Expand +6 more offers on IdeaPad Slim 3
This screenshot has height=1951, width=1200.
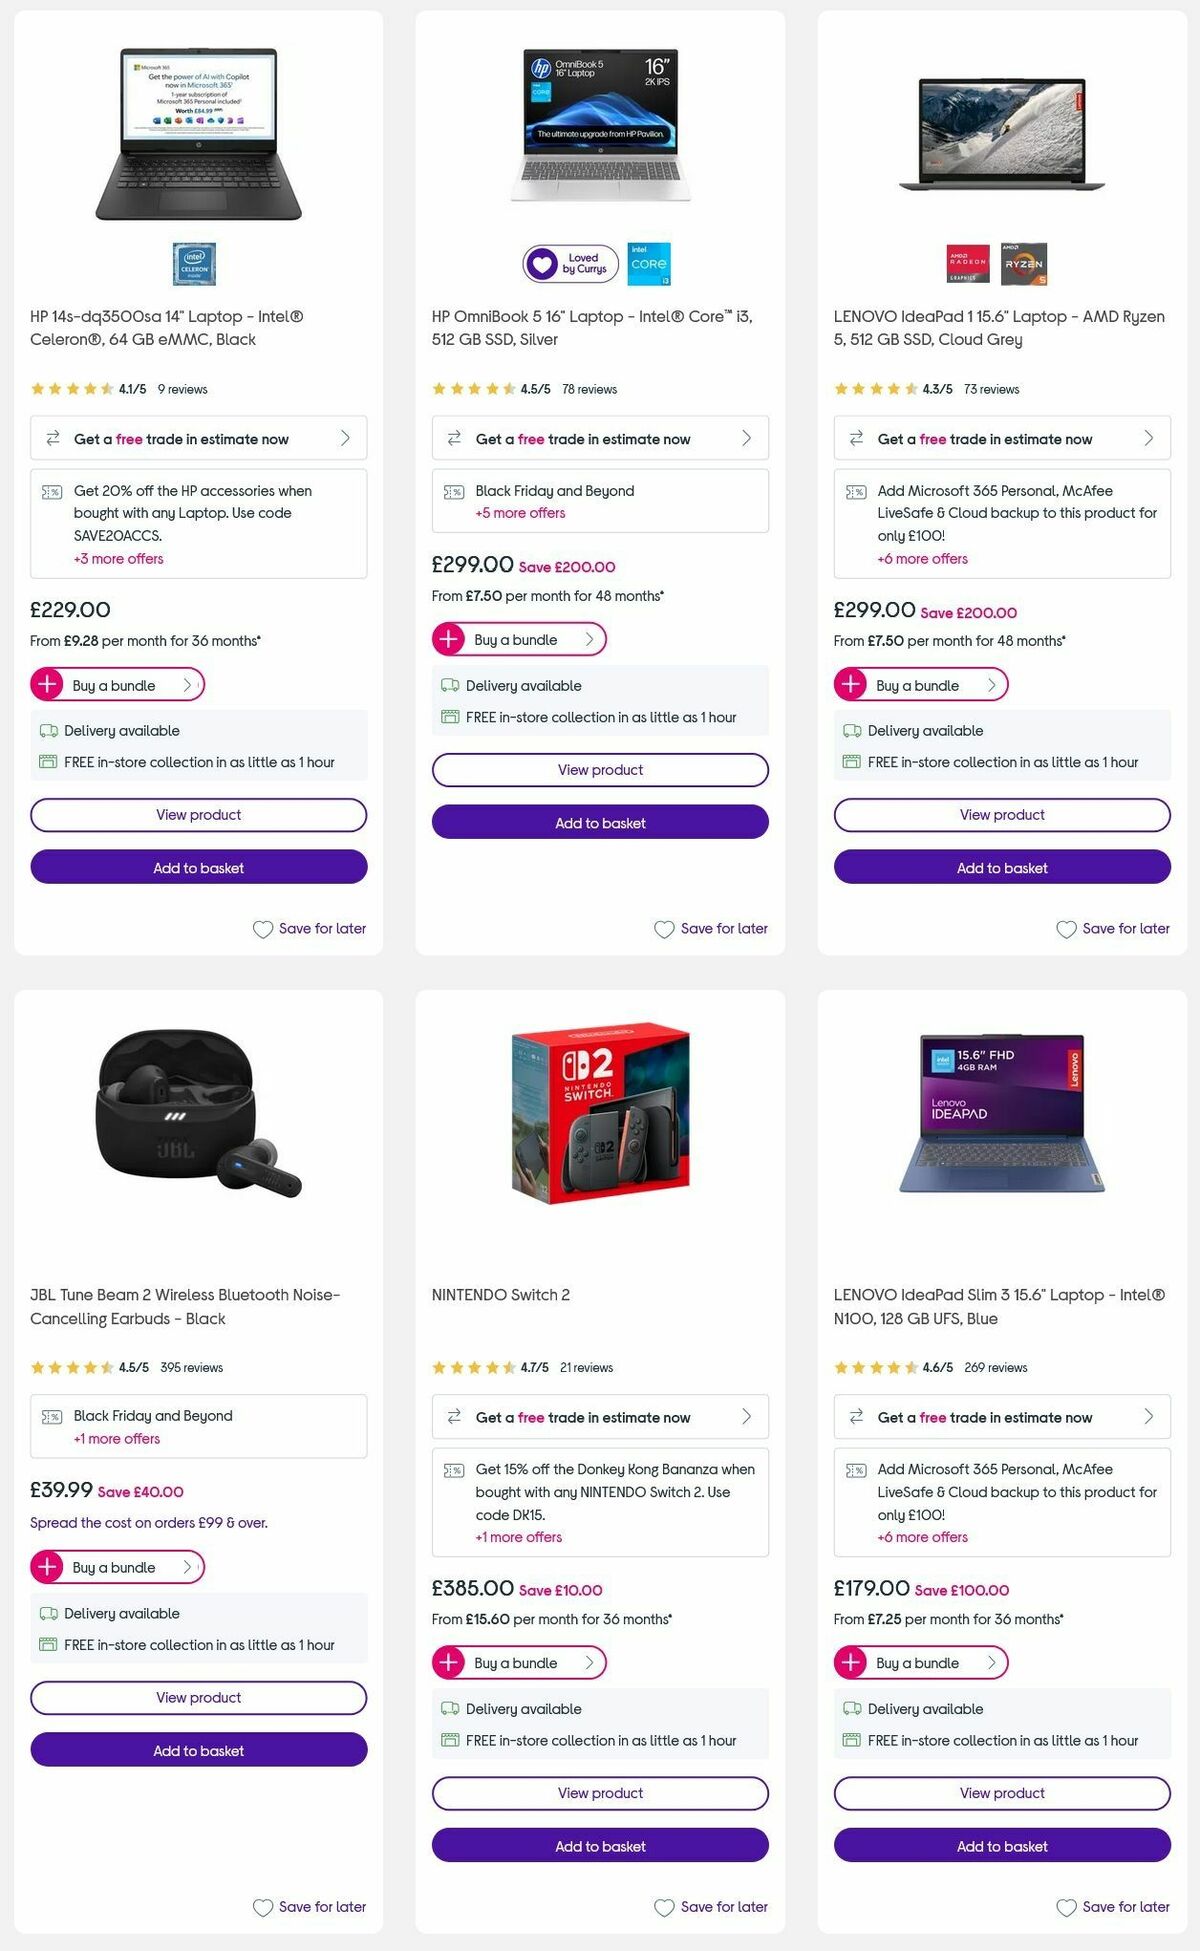920,1537
